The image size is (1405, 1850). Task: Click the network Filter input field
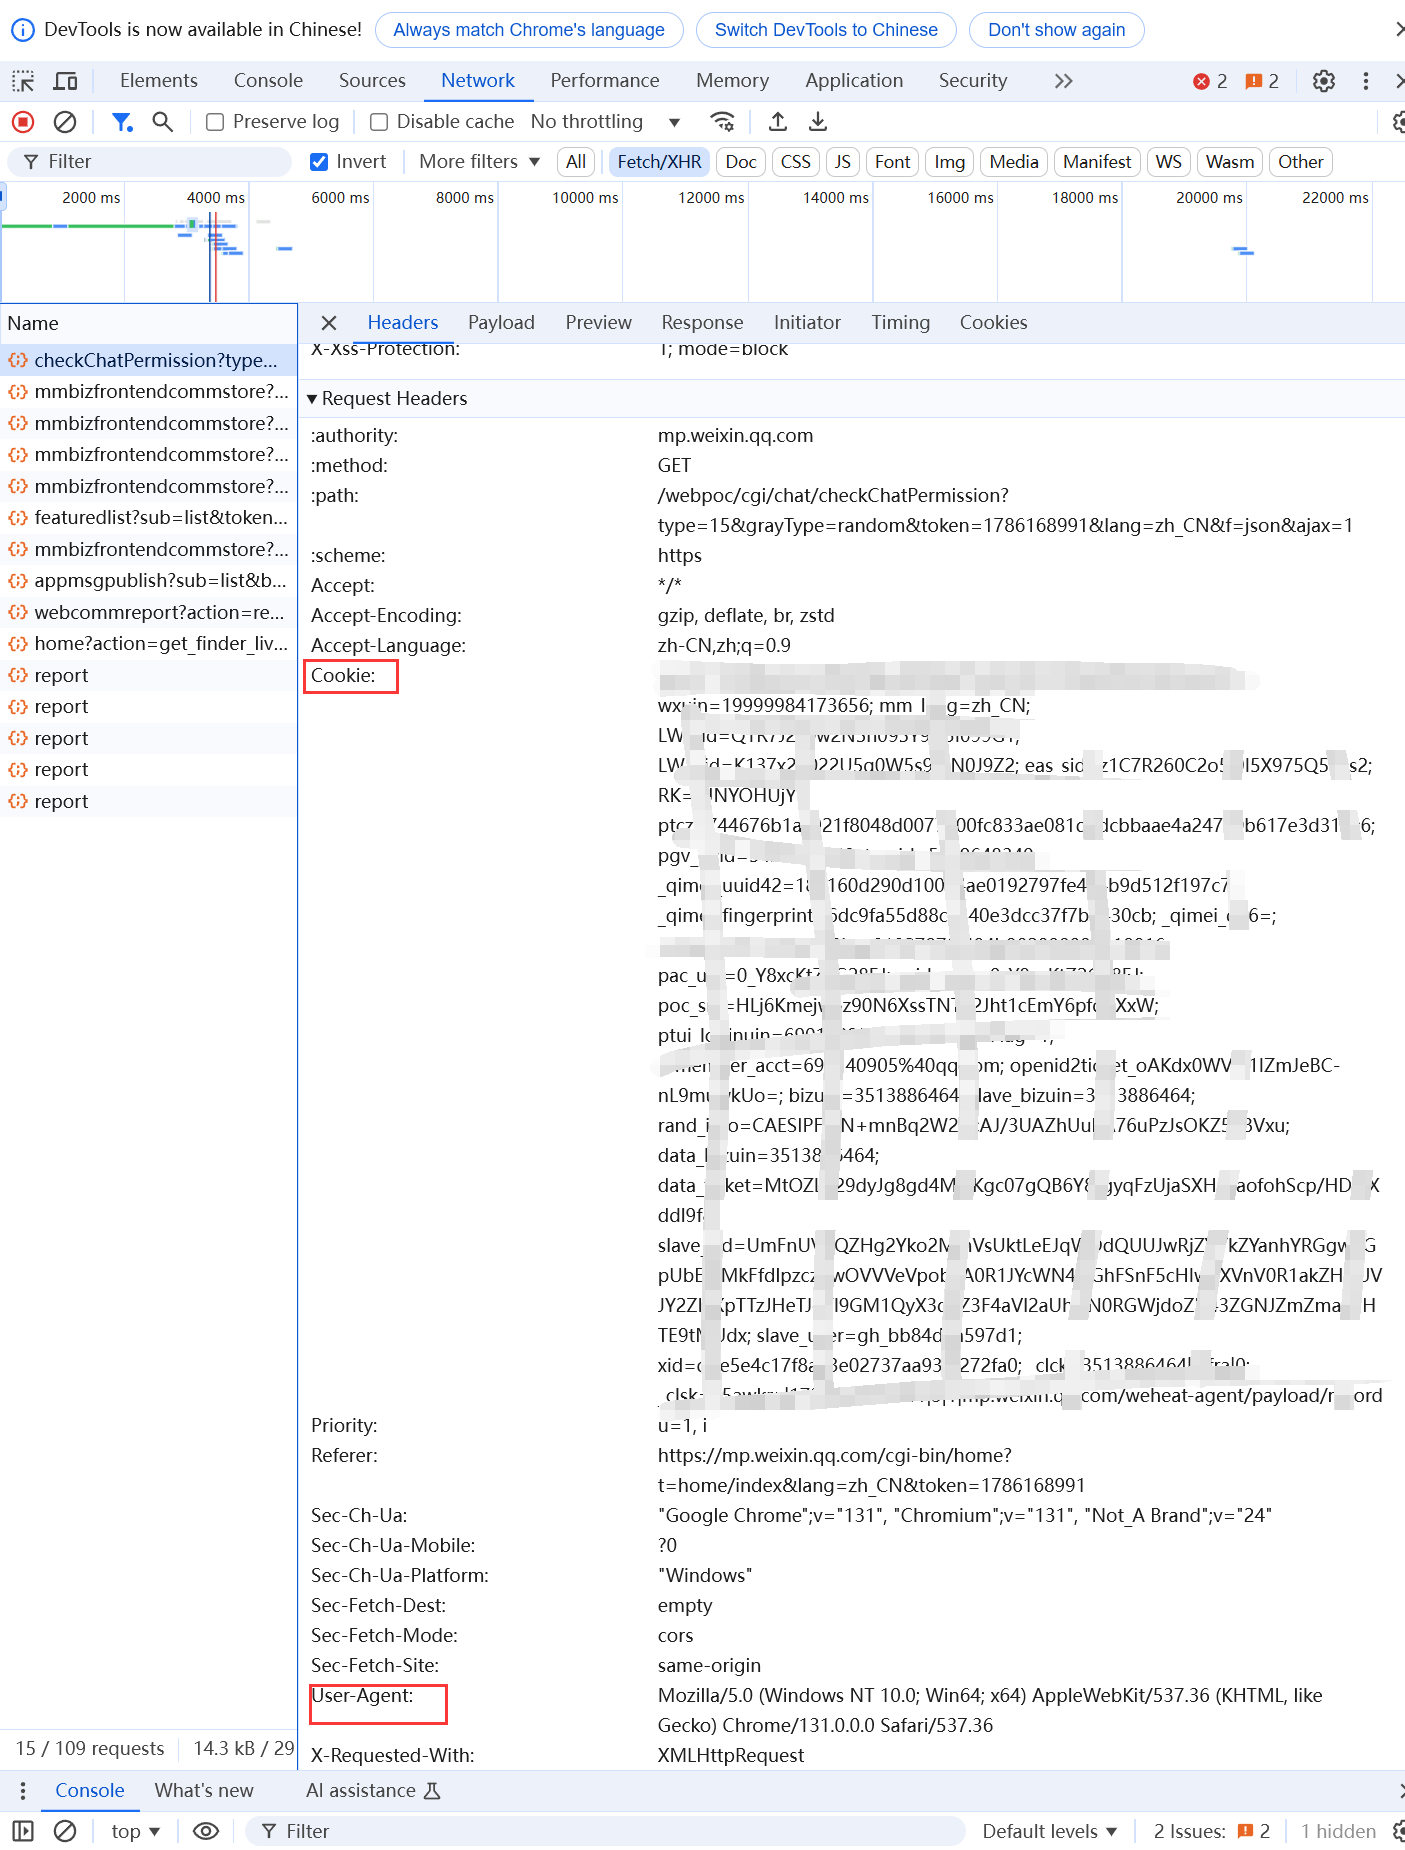[x=150, y=162]
